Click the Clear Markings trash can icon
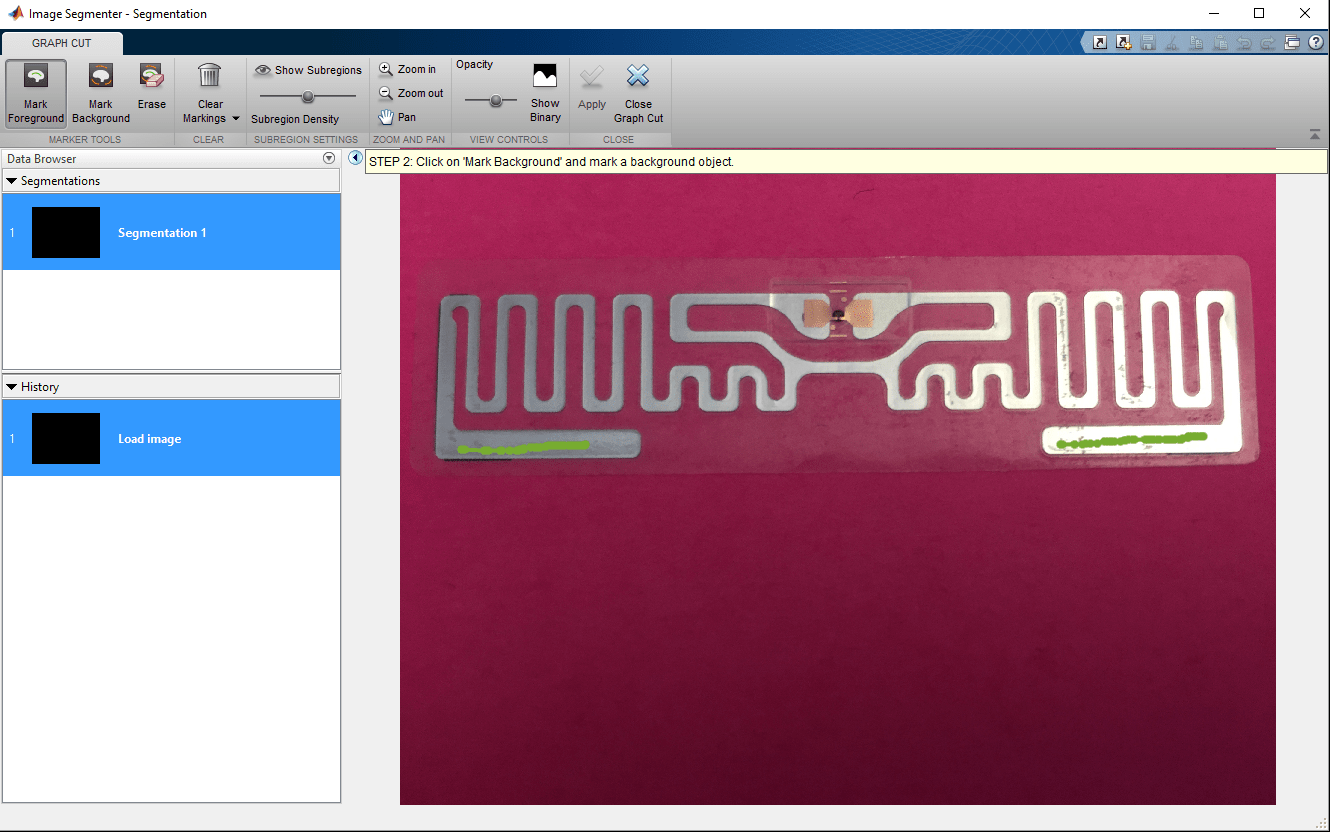 pyautogui.click(x=210, y=76)
